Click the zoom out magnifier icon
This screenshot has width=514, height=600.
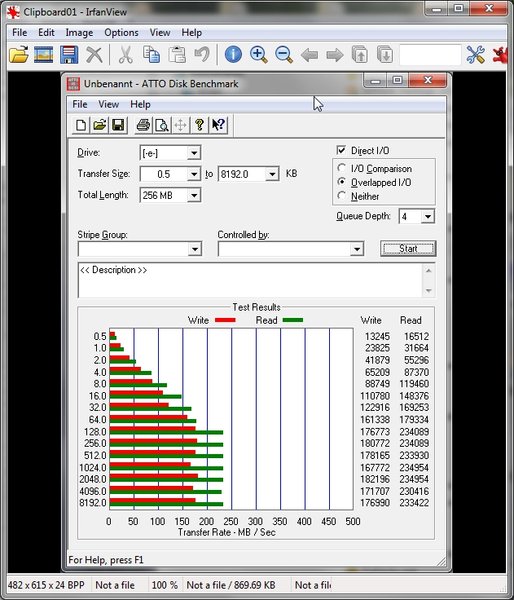(x=284, y=54)
